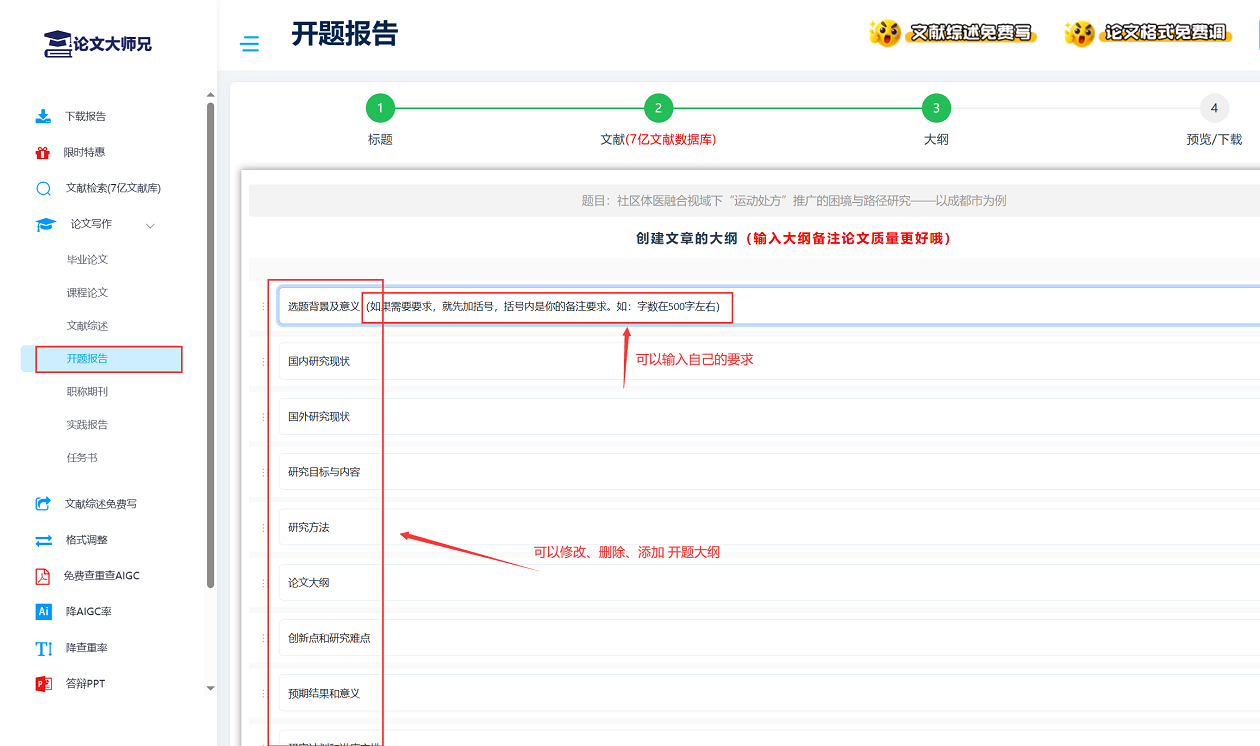Open 毕业论文 in the sidebar menu
Image resolution: width=1260 pixels, height=746 pixels.
[x=87, y=260]
